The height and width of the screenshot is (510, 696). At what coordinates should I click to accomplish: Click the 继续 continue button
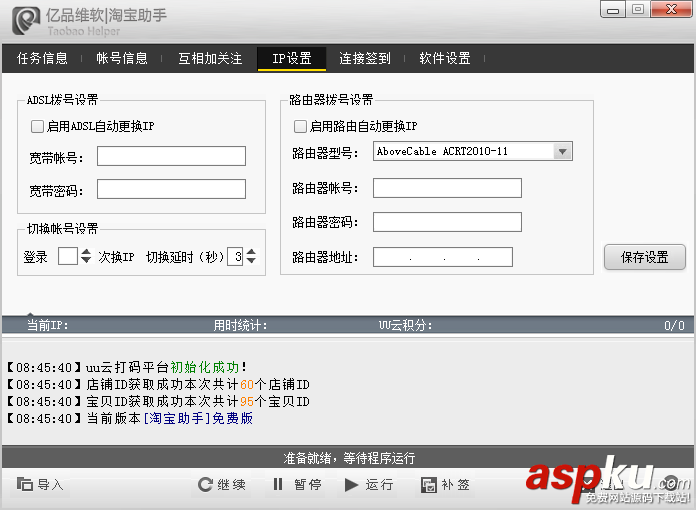[x=221, y=484]
